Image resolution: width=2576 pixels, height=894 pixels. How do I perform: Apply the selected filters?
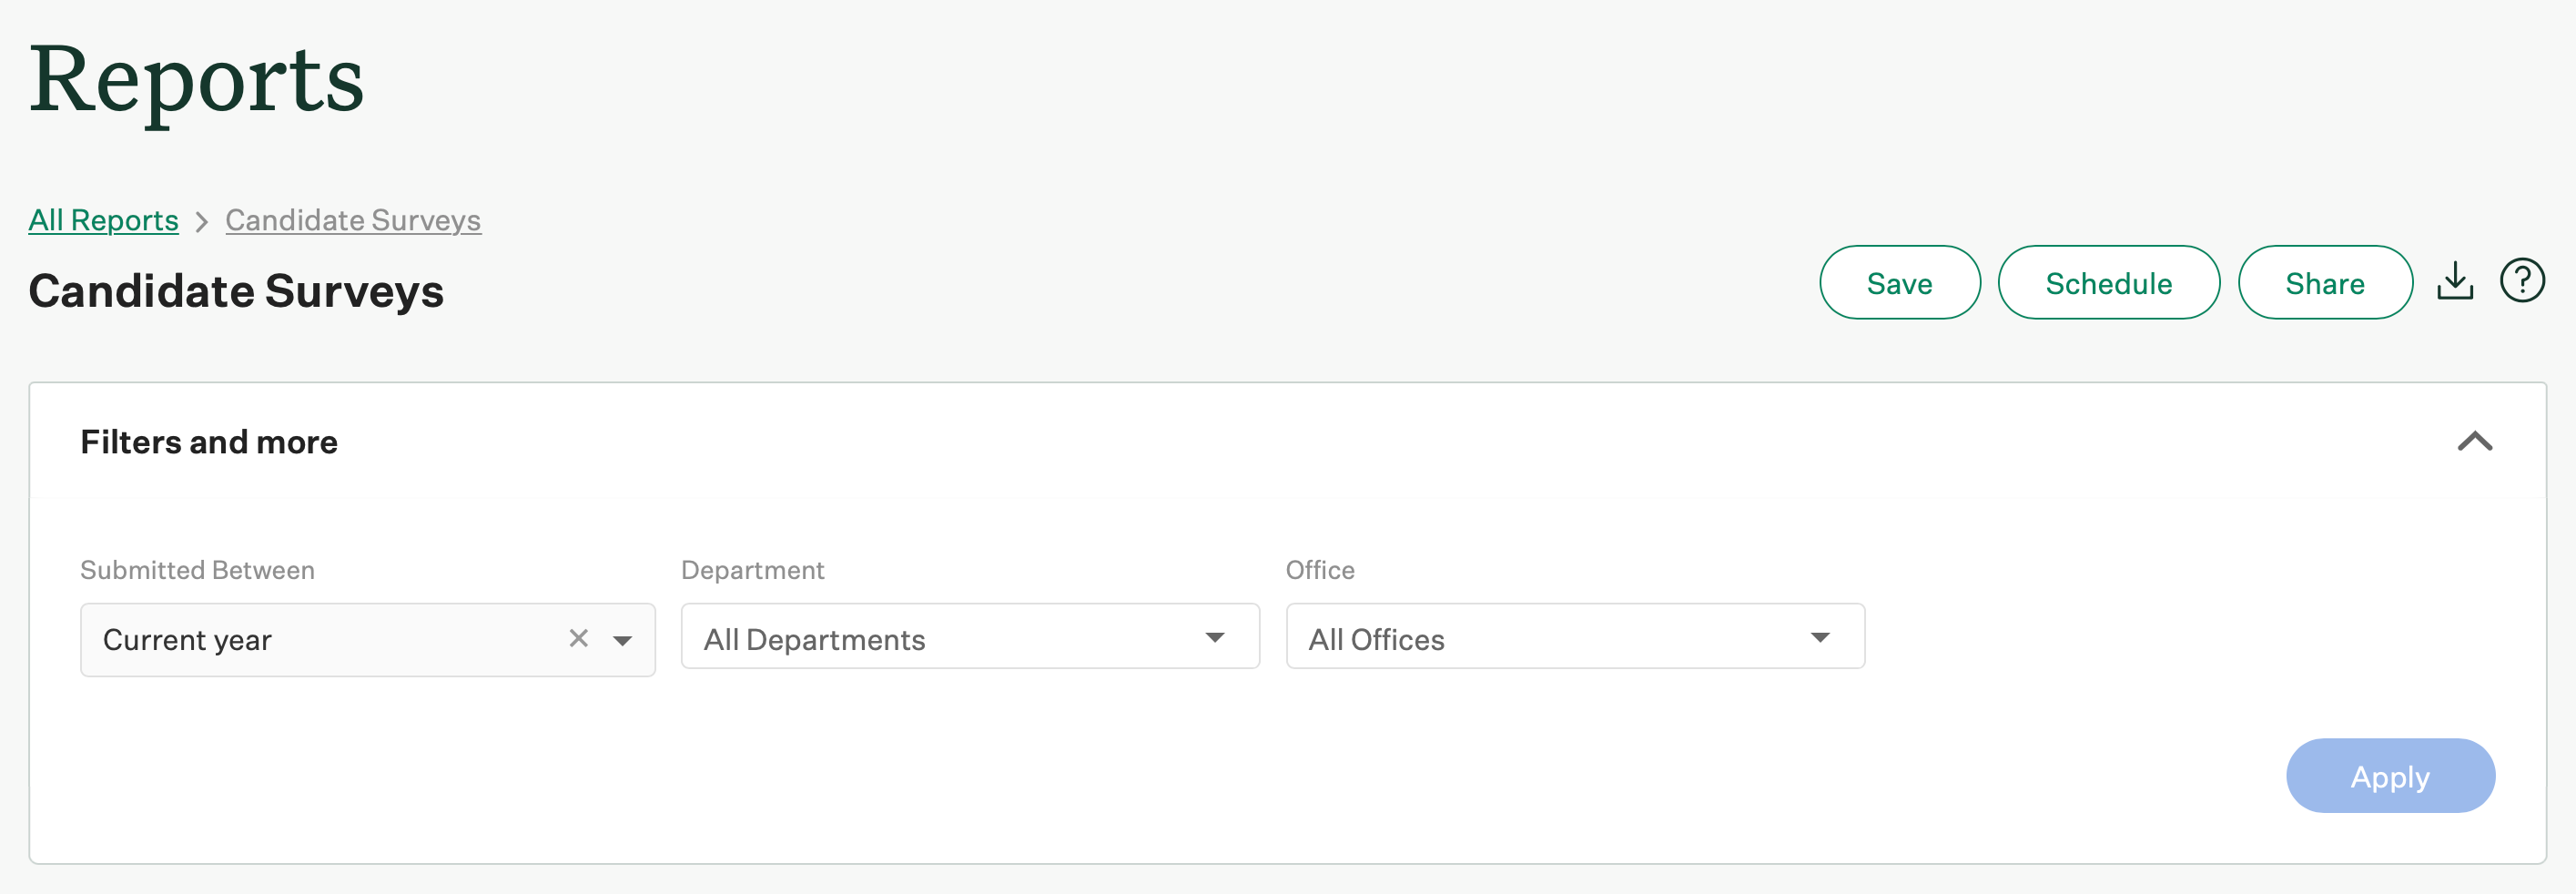point(2390,776)
